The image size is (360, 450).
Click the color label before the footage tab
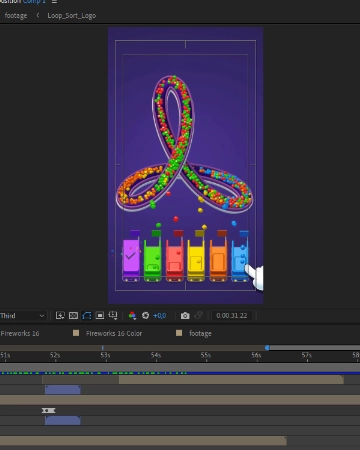pyautogui.click(x=179, y=333)
